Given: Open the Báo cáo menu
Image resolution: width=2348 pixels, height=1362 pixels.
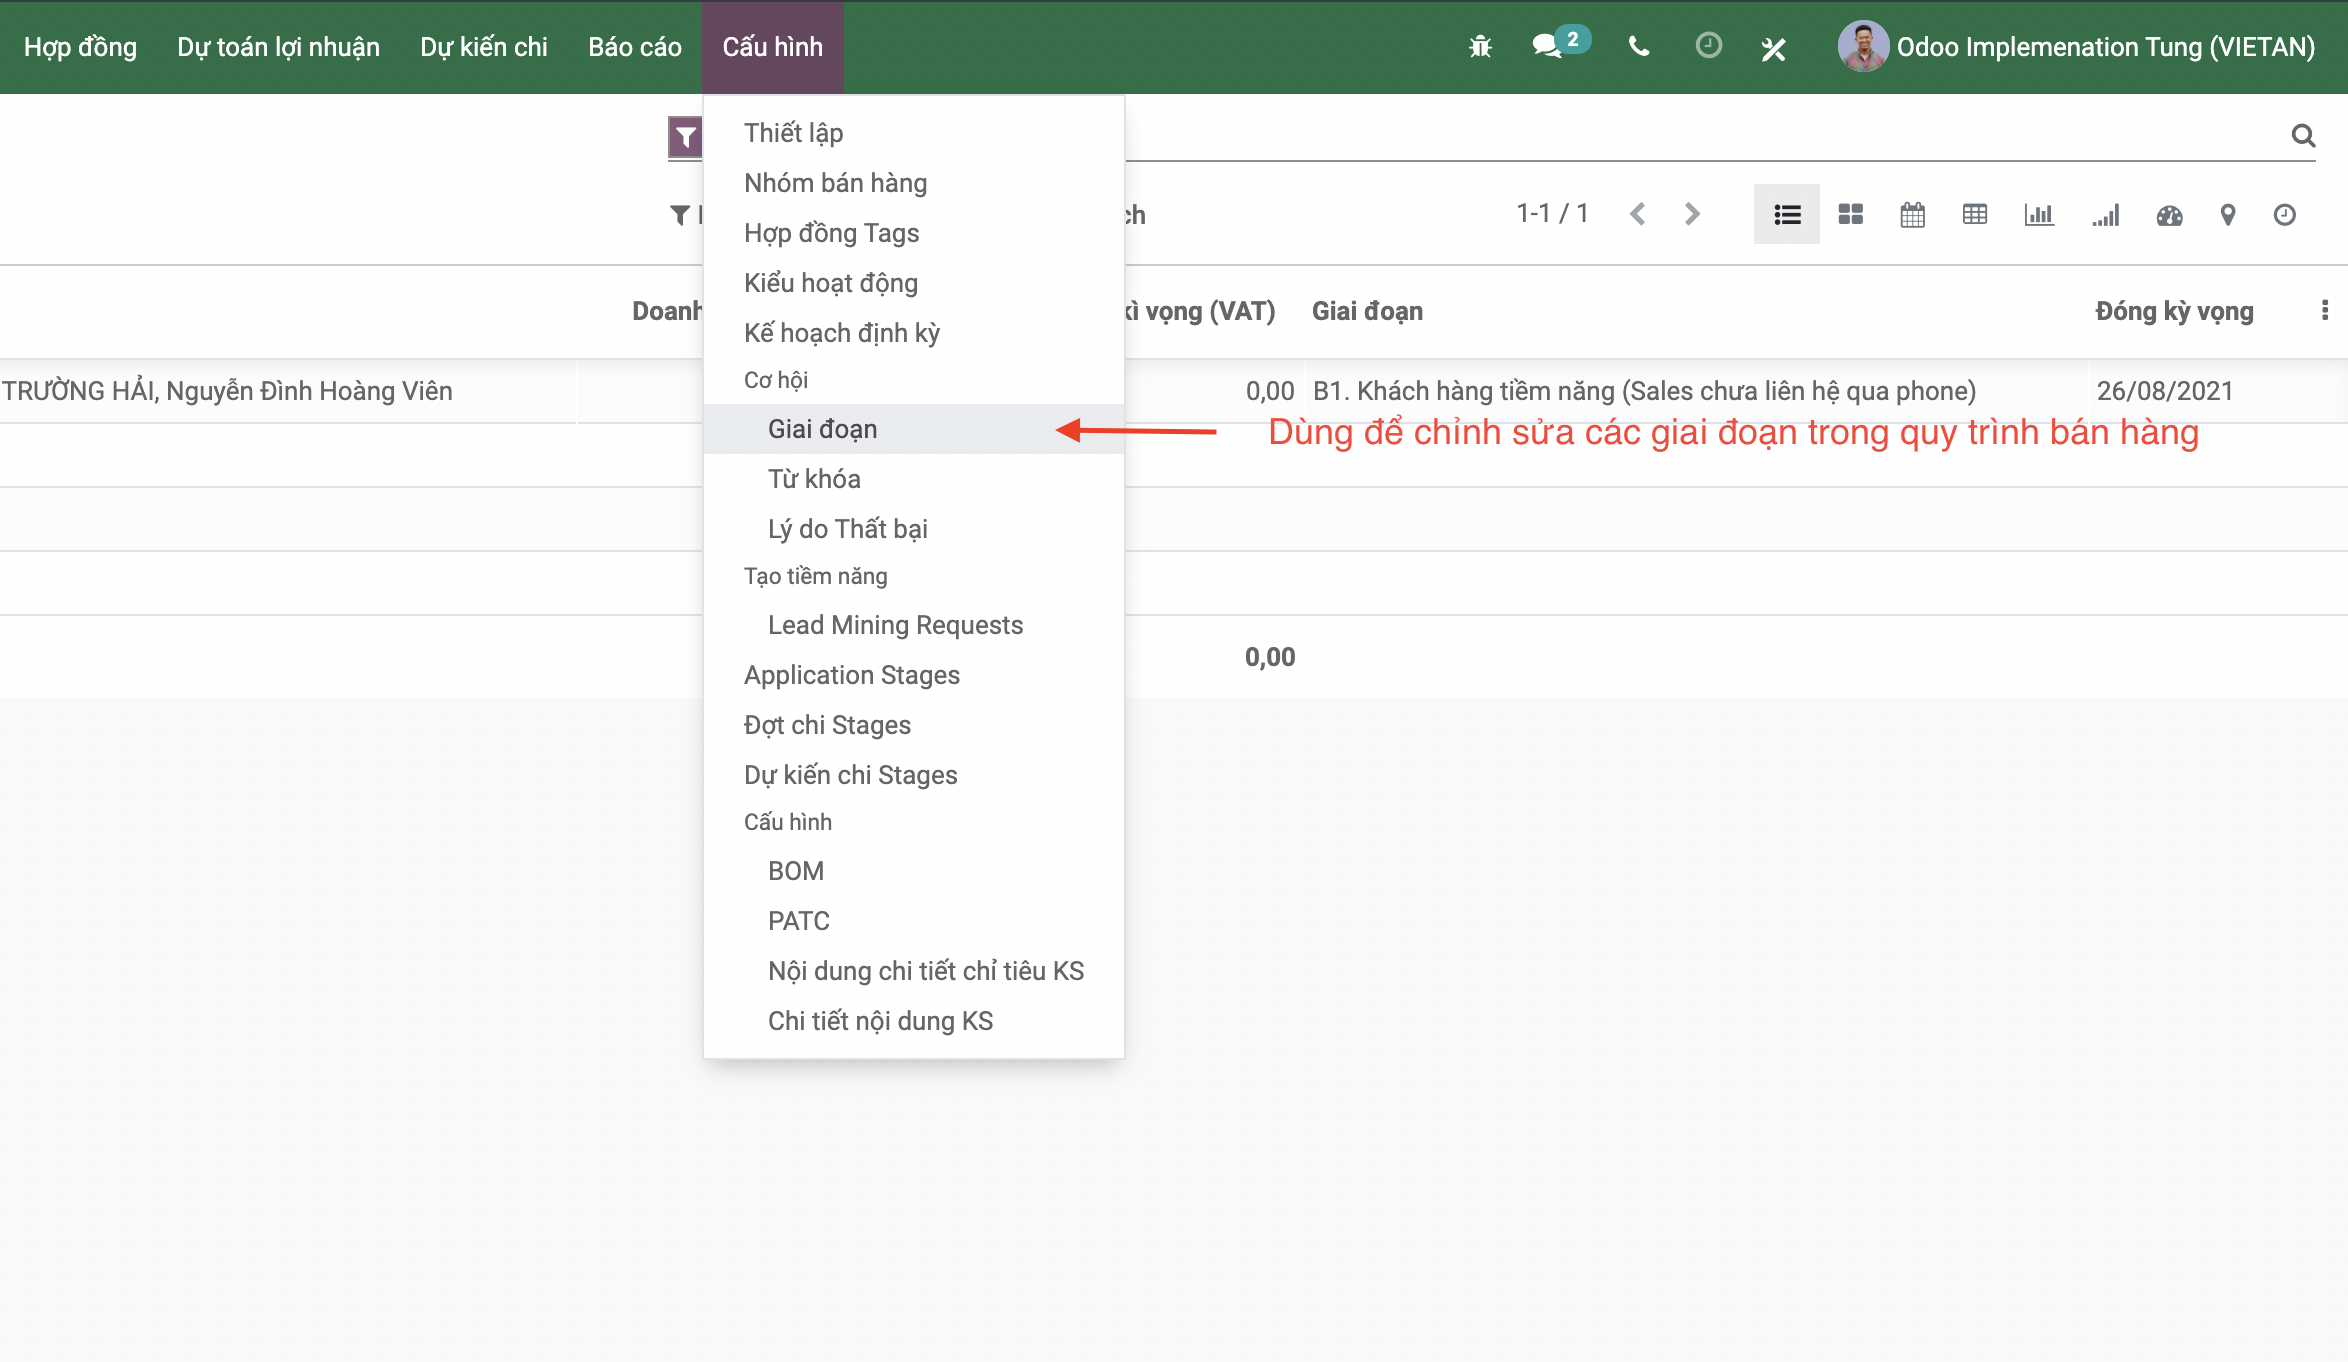Looking at the screenshot, I should (x=634, y=47).
